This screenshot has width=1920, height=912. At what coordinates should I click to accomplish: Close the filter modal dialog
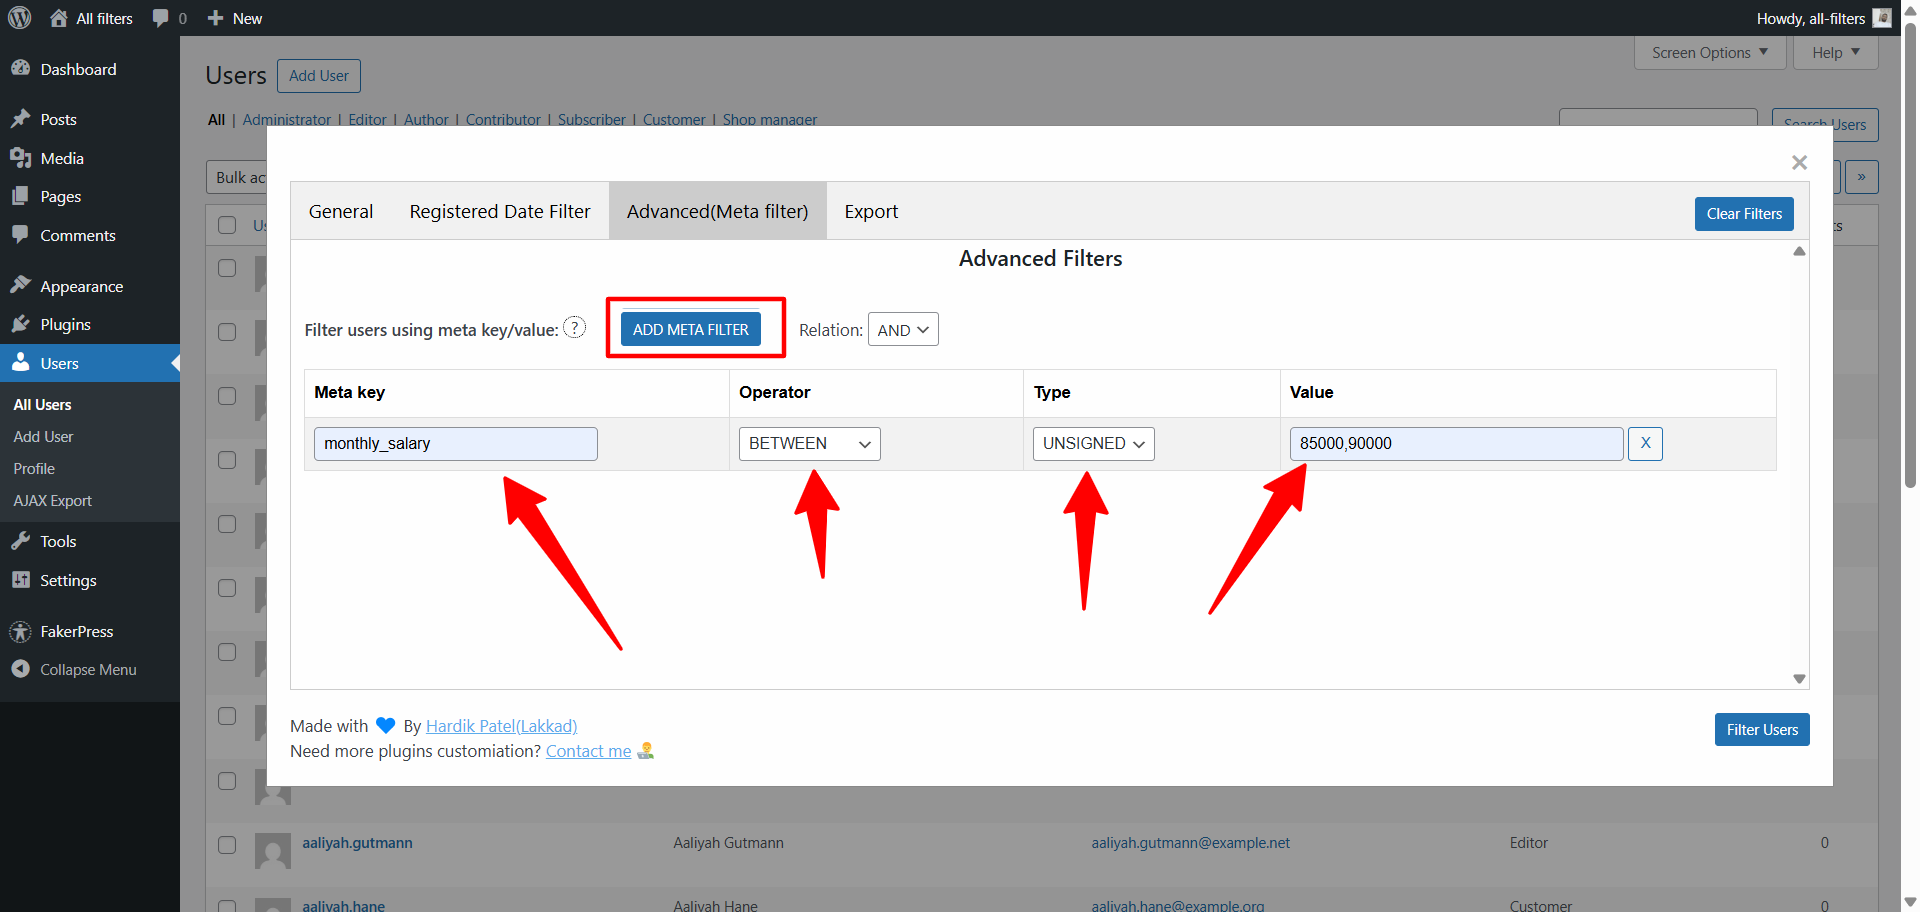(1799, 162)
